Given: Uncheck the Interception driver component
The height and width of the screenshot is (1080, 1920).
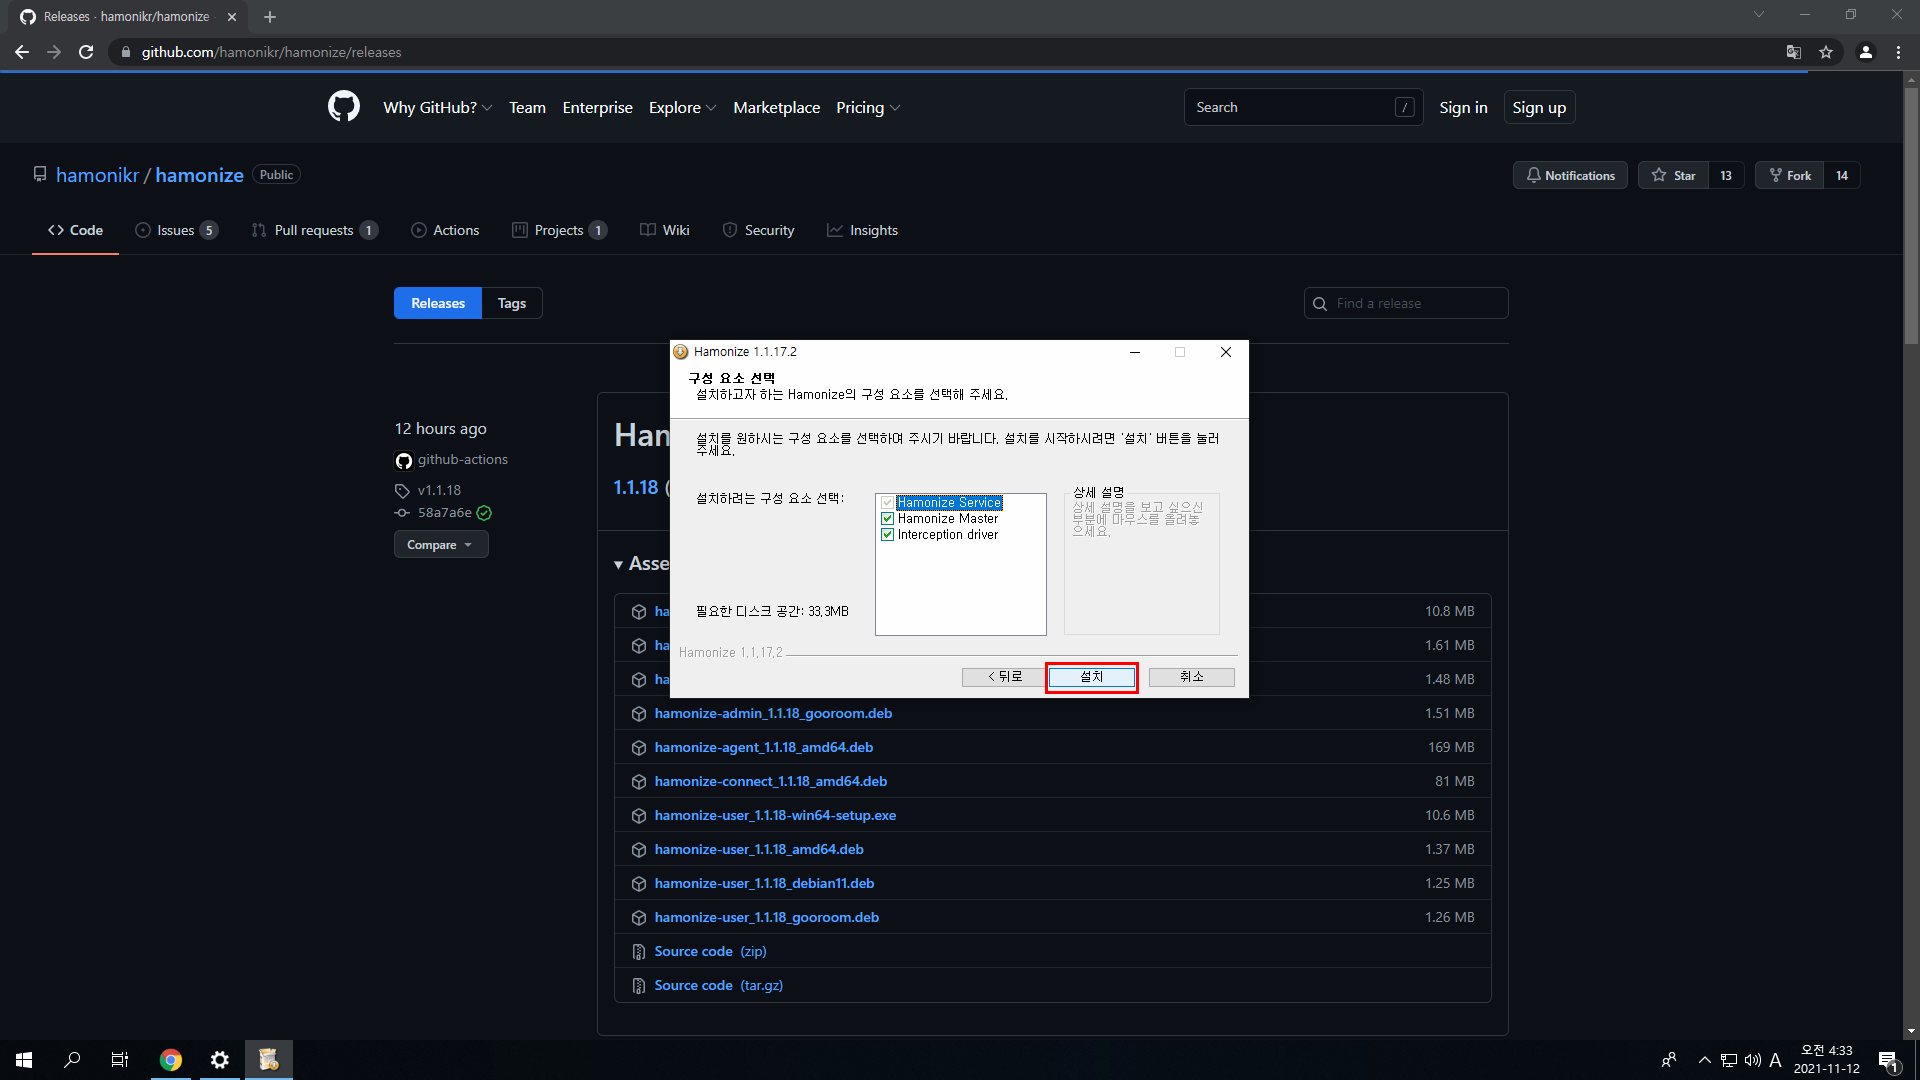Looking at the screenshot, I should (x=887, y=535).
